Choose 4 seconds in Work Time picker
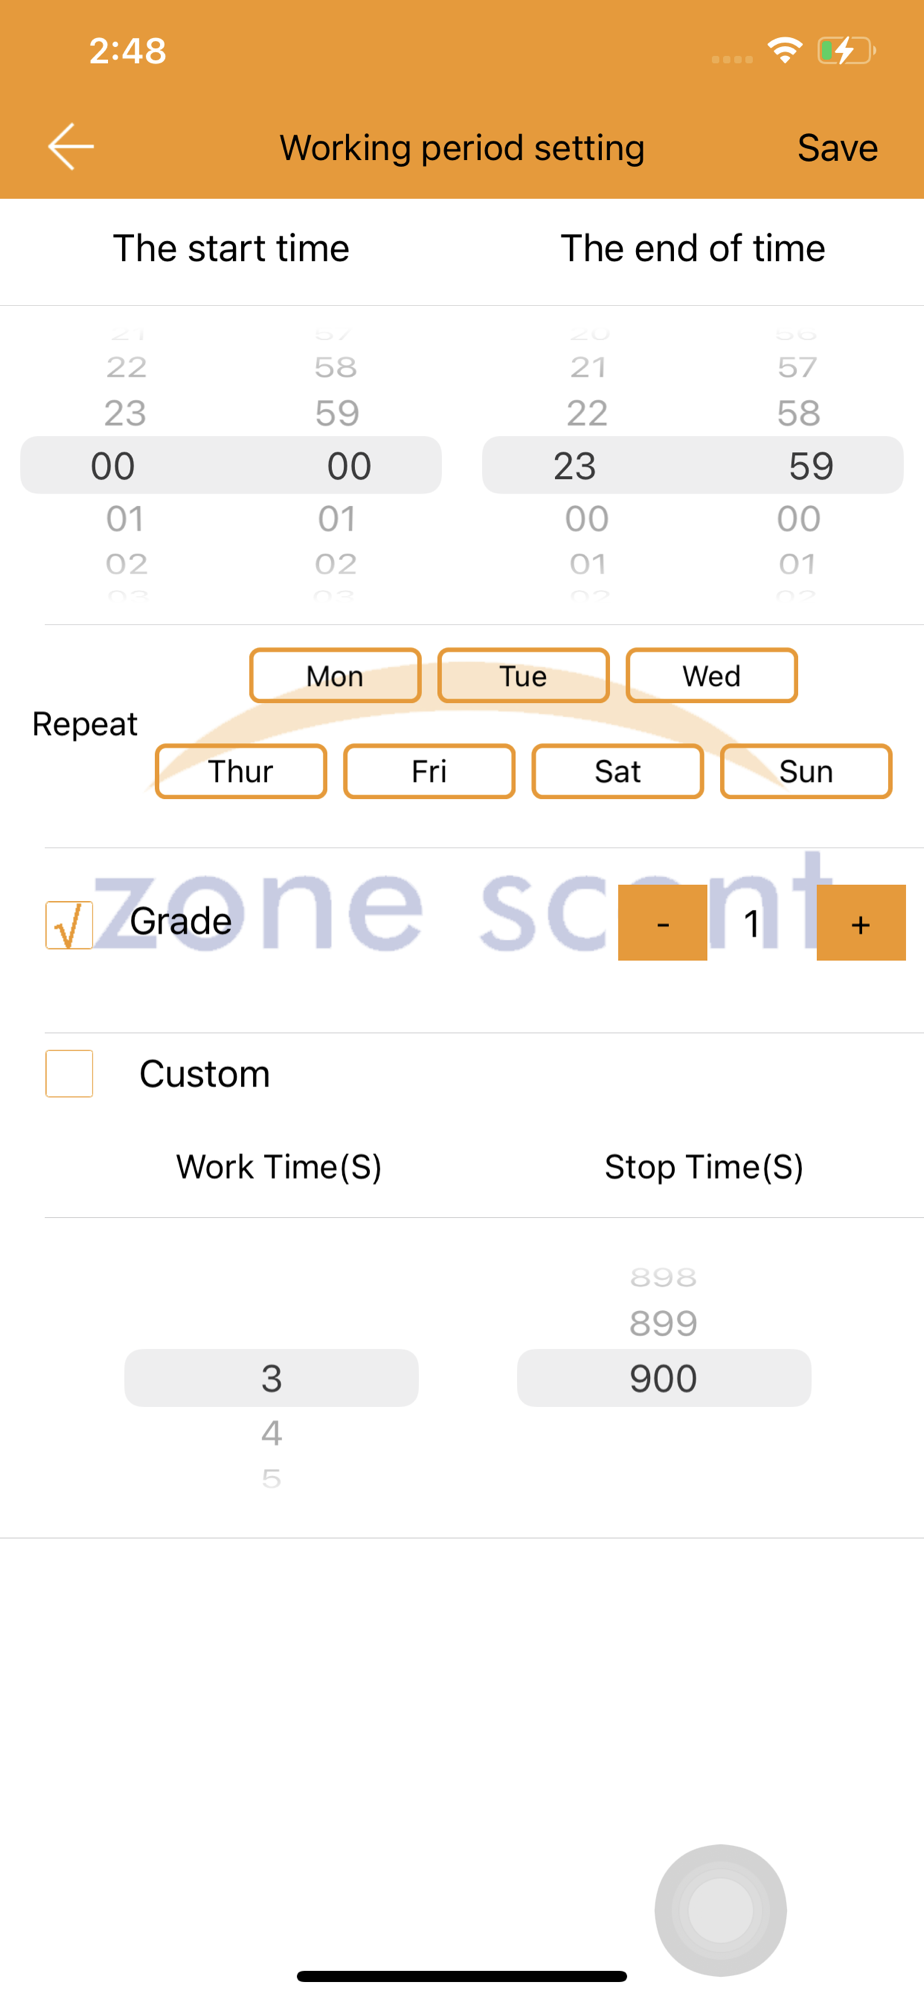 click(271, 1433)
